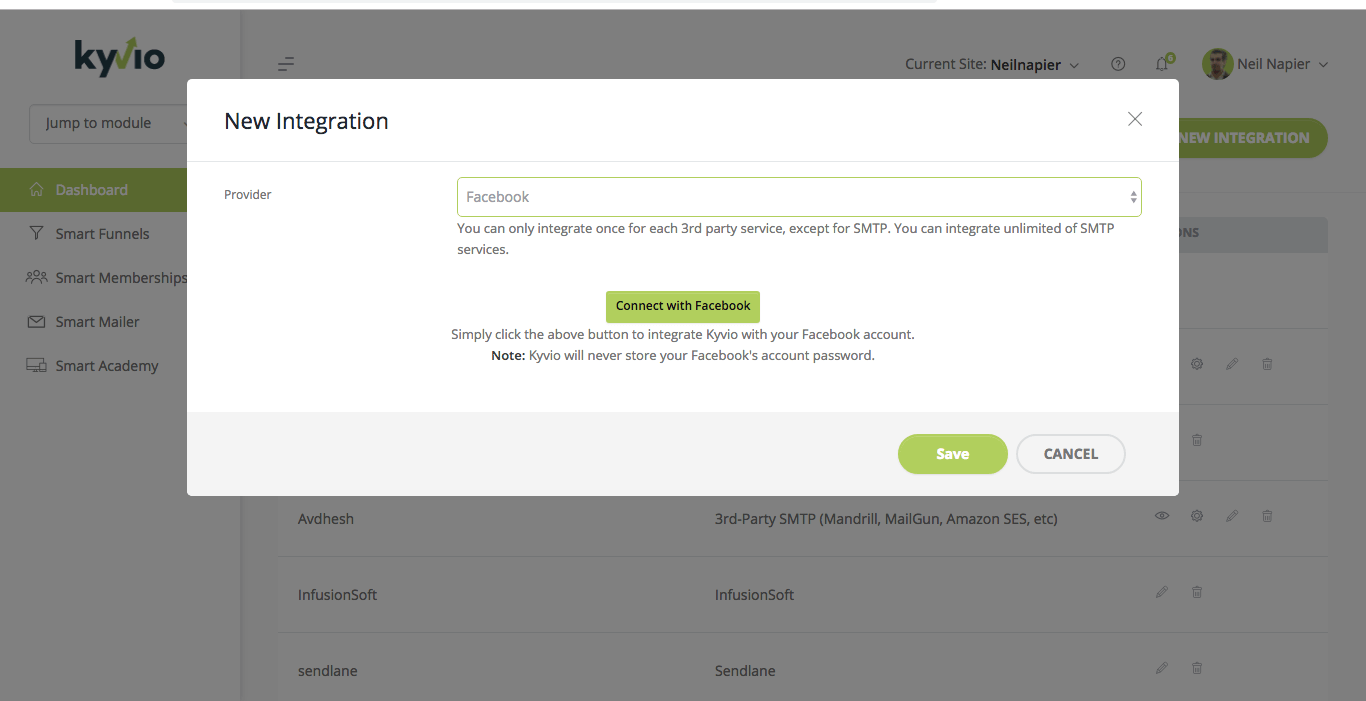
Task: Edit the Avdhesh integration with pencil icon
Action: 1232,516
